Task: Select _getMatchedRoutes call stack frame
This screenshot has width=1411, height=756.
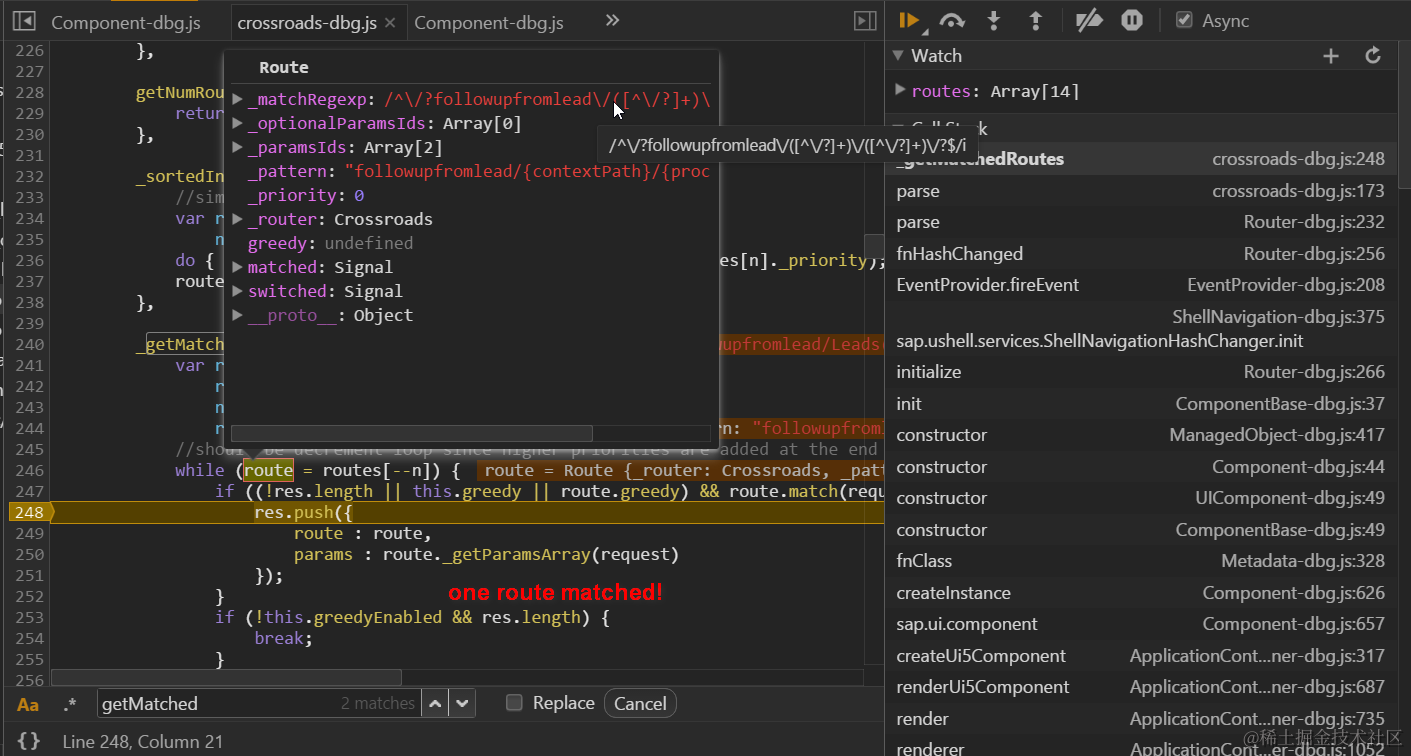Action: pos(1141,159)
